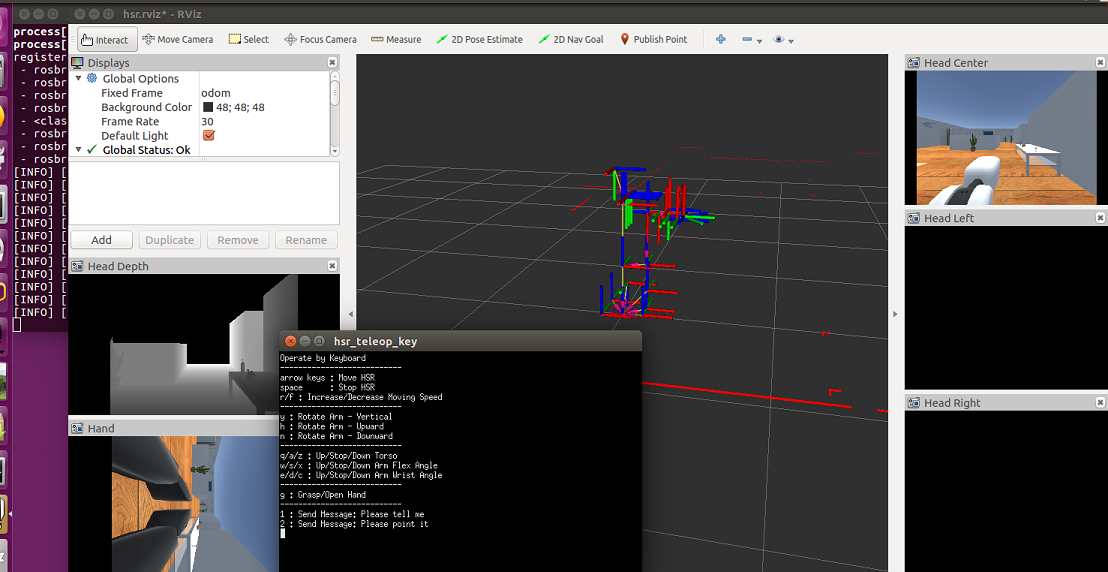
Task: Click the Fixed Frame value odom
Action: 216,93
